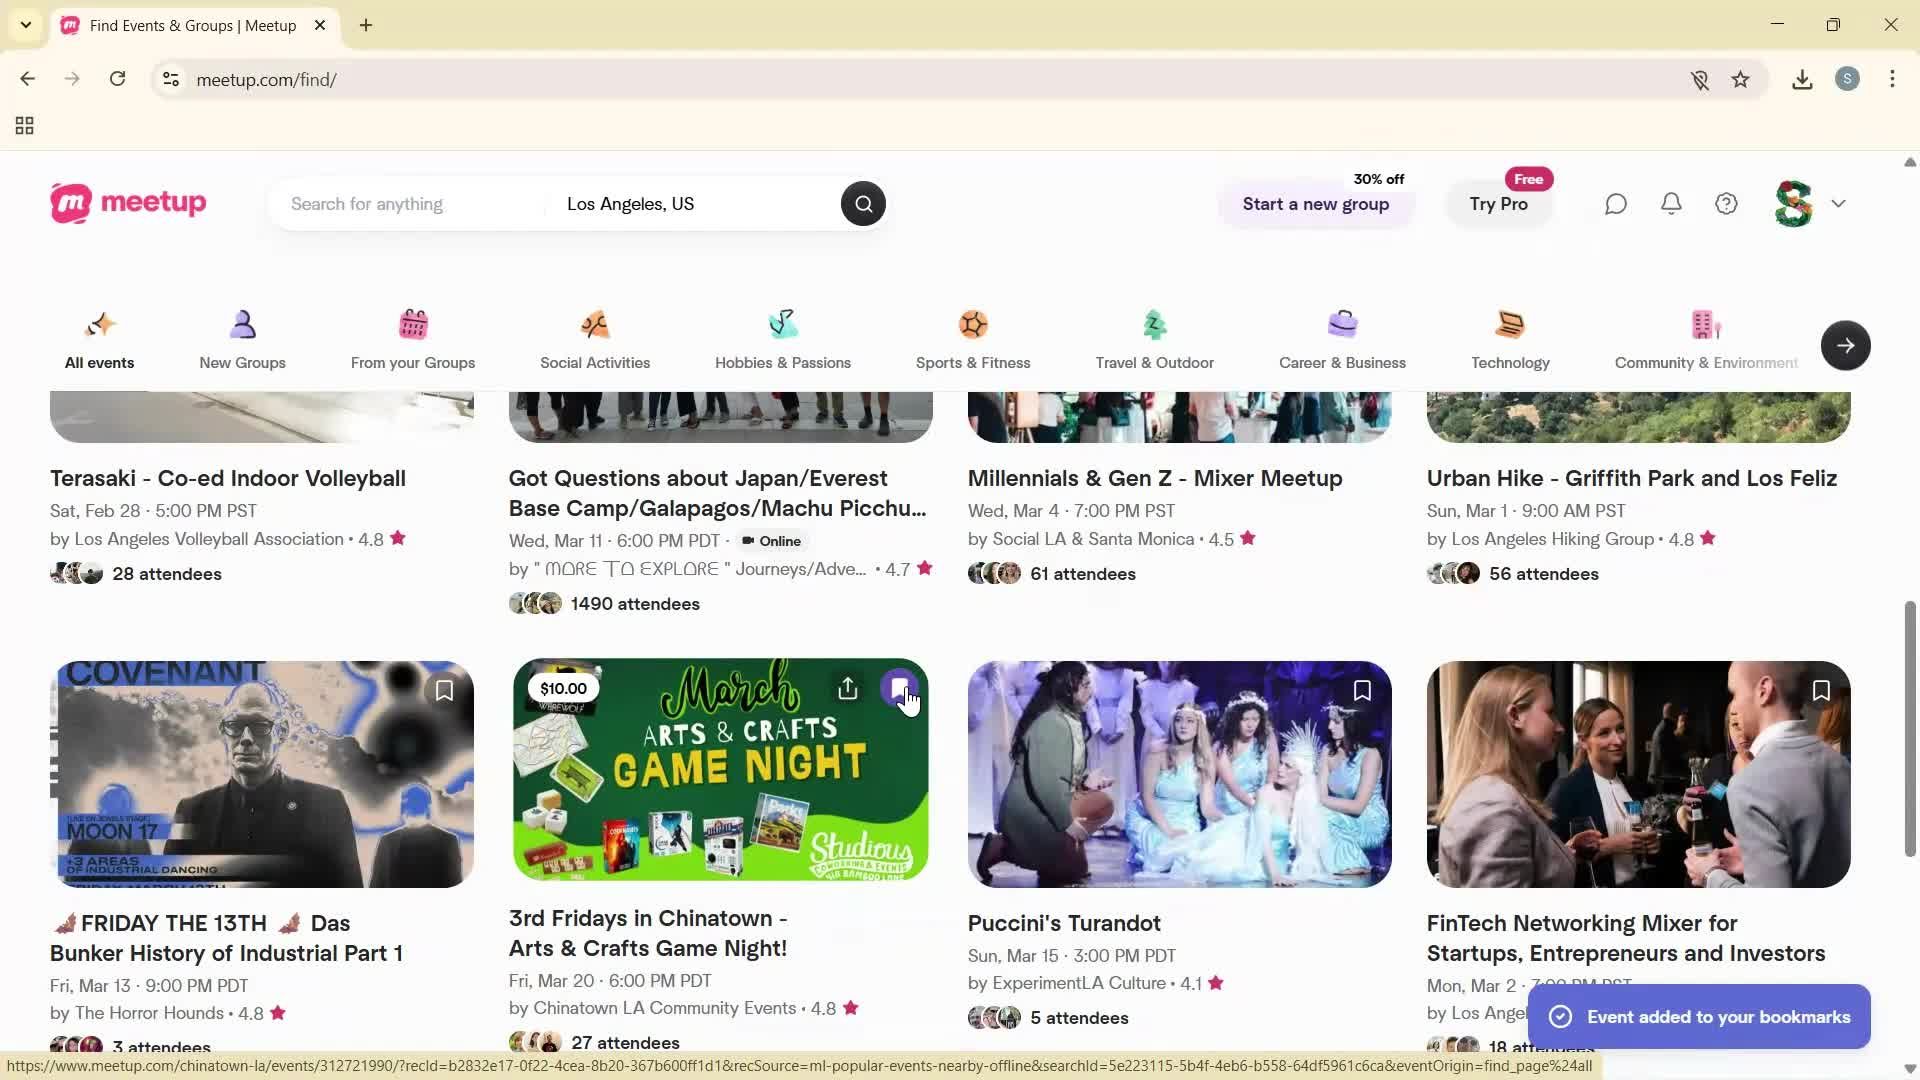Open the messages chat icon

1616,204
